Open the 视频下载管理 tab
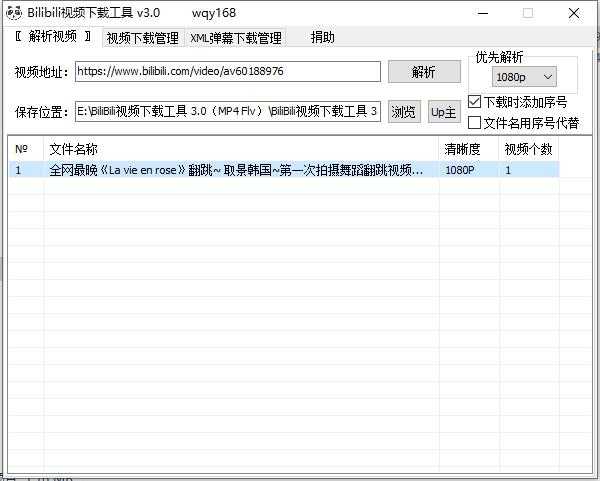 pos(143,38)
